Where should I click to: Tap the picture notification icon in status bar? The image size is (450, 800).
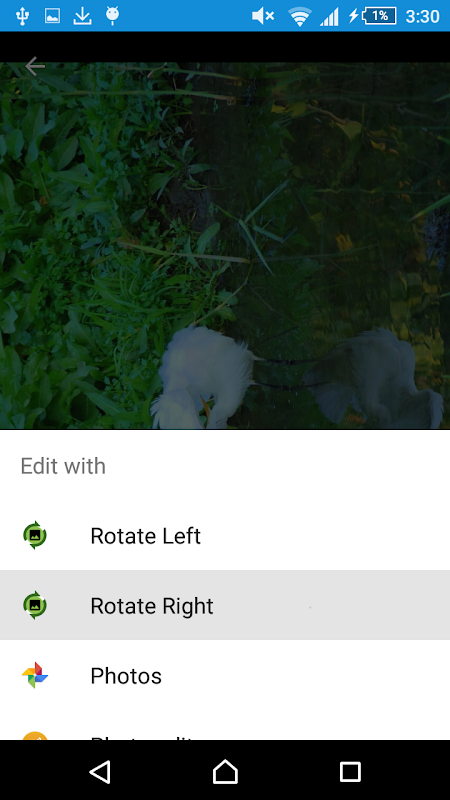pos(52,16)
